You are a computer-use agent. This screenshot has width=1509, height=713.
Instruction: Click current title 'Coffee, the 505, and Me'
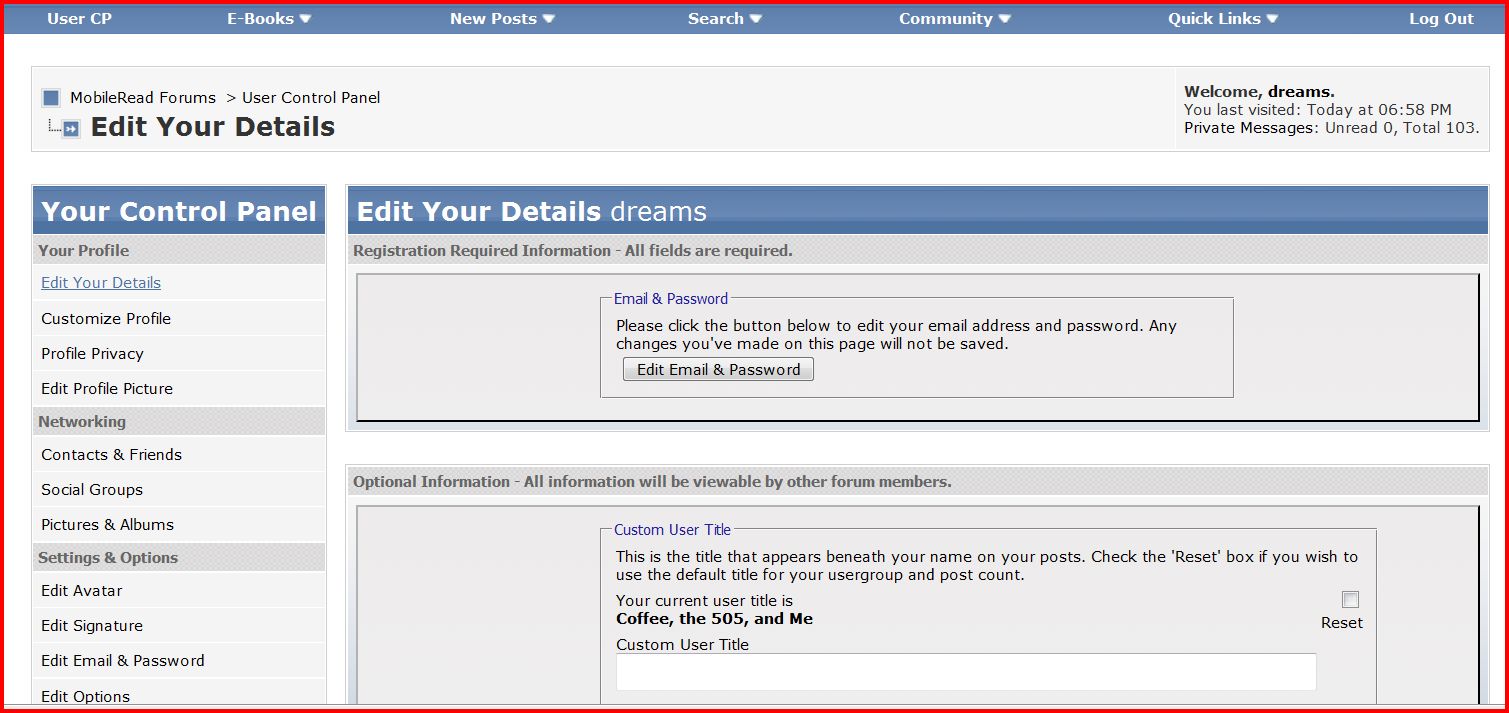coord(714,619)
